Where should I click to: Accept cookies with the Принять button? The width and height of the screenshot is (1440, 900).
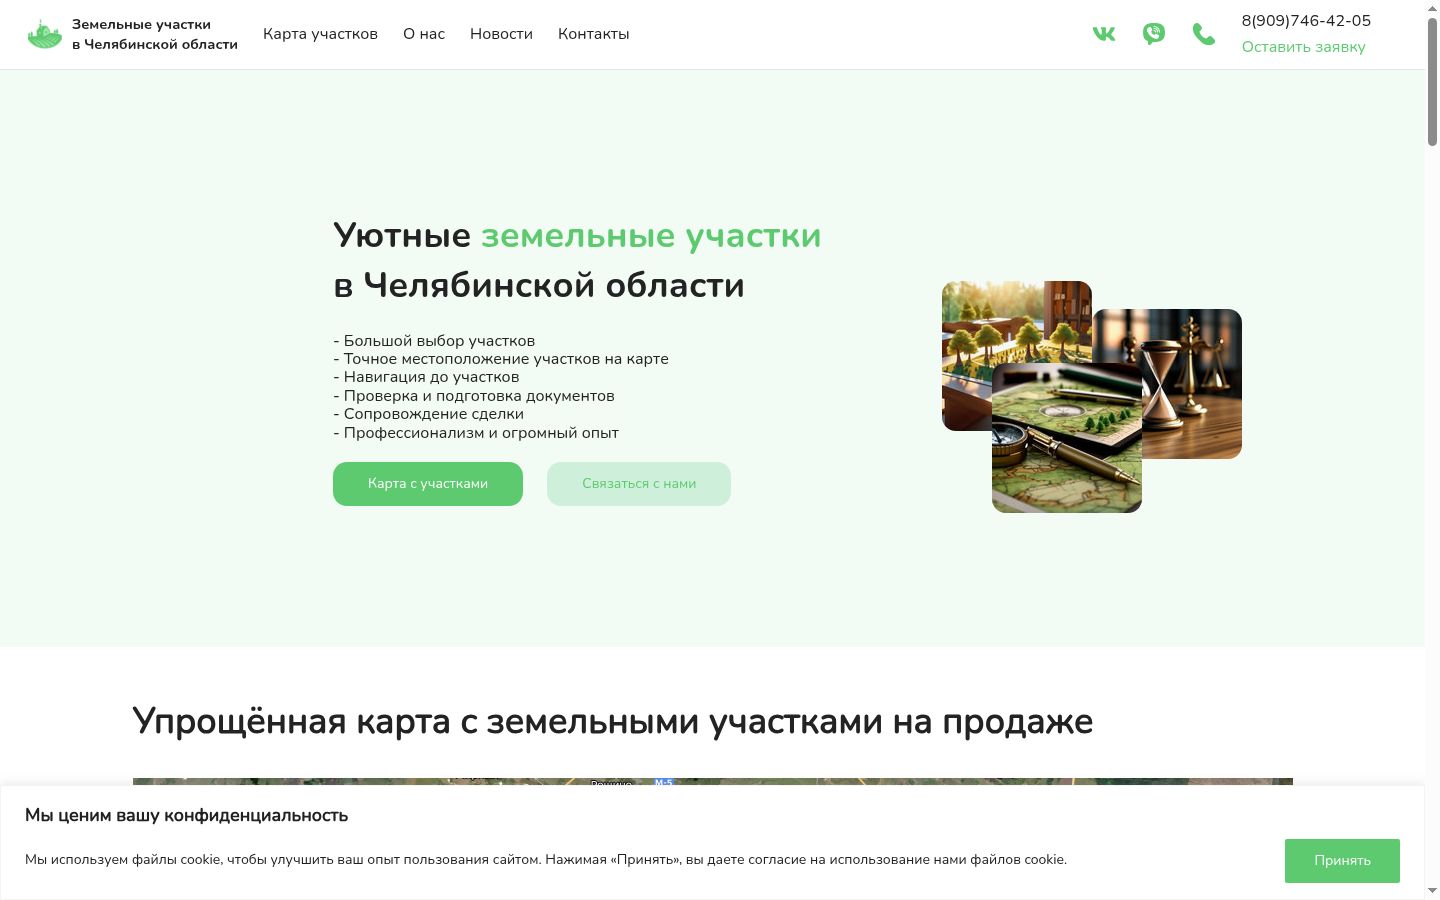pos(1342,861)
